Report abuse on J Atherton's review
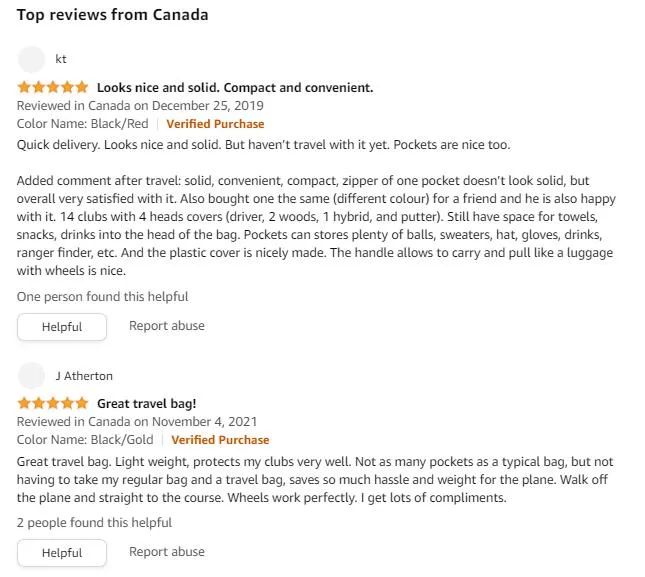 [x=167, y=552]
